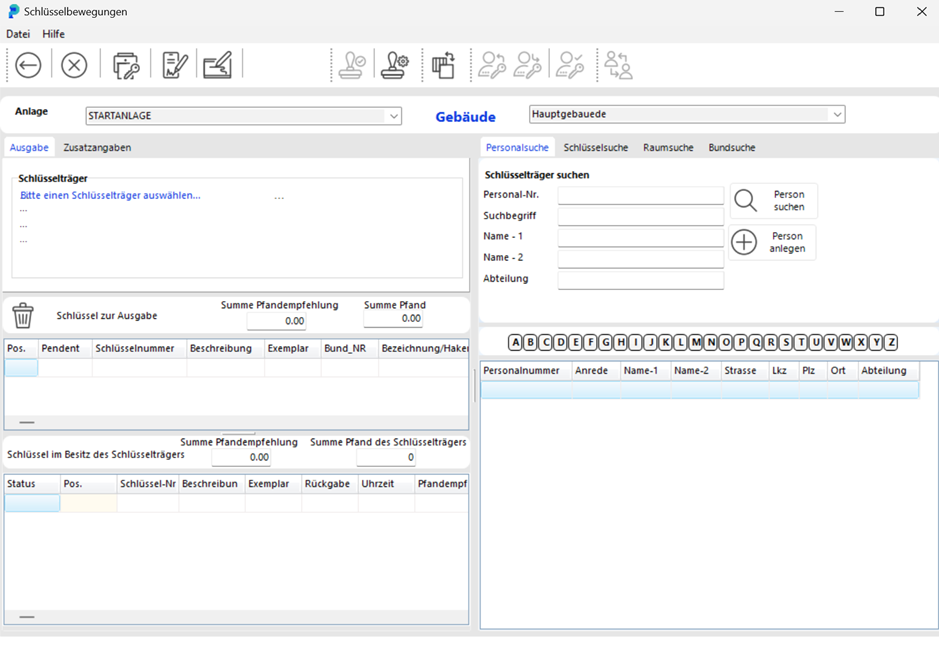
Task: Click the back arrow toolbar icon
Action: coord(28,66)
